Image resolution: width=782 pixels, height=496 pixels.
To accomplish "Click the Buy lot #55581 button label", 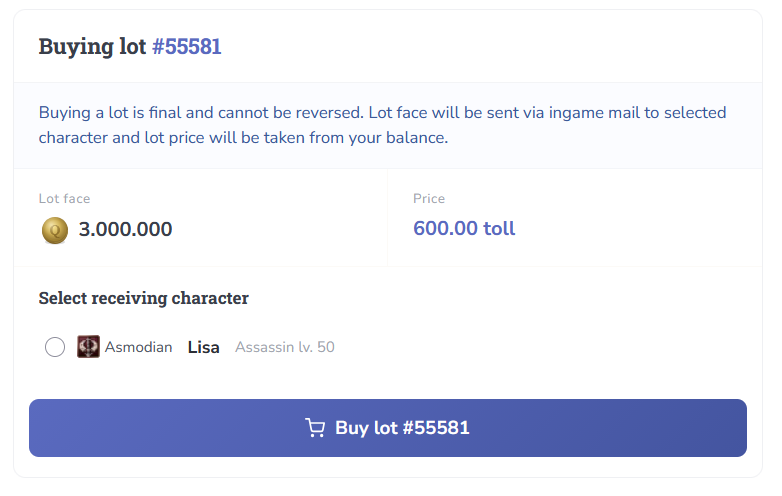I will pos(402,428).
